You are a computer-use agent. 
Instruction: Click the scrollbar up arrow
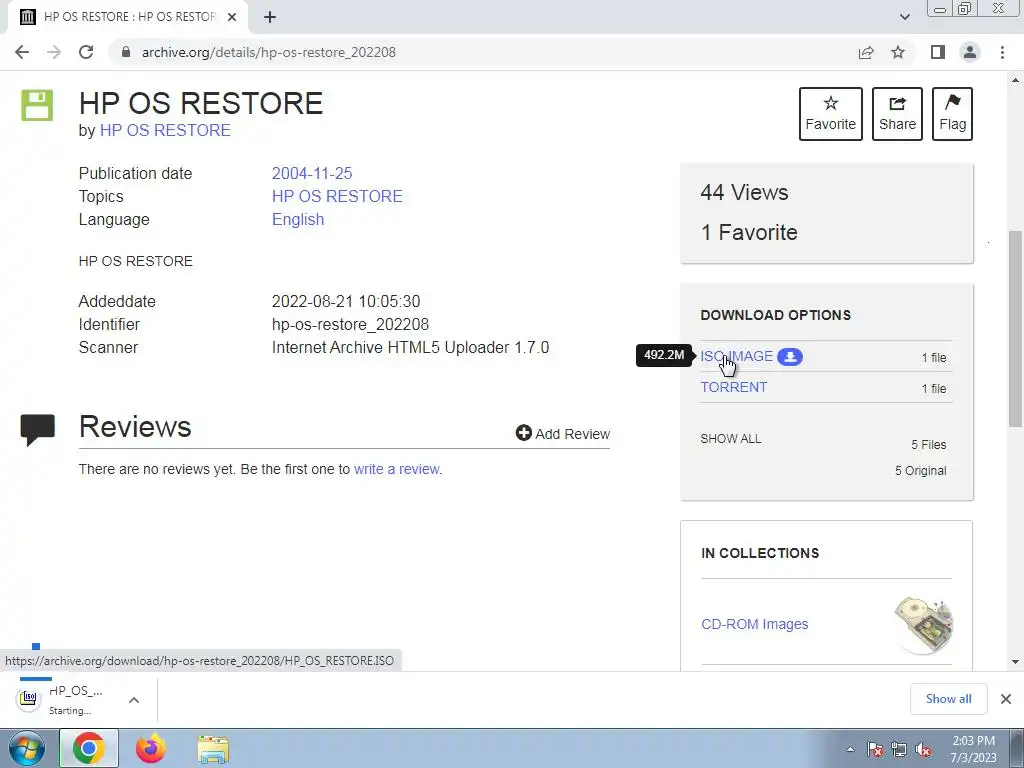click(x=1015, y=80)
